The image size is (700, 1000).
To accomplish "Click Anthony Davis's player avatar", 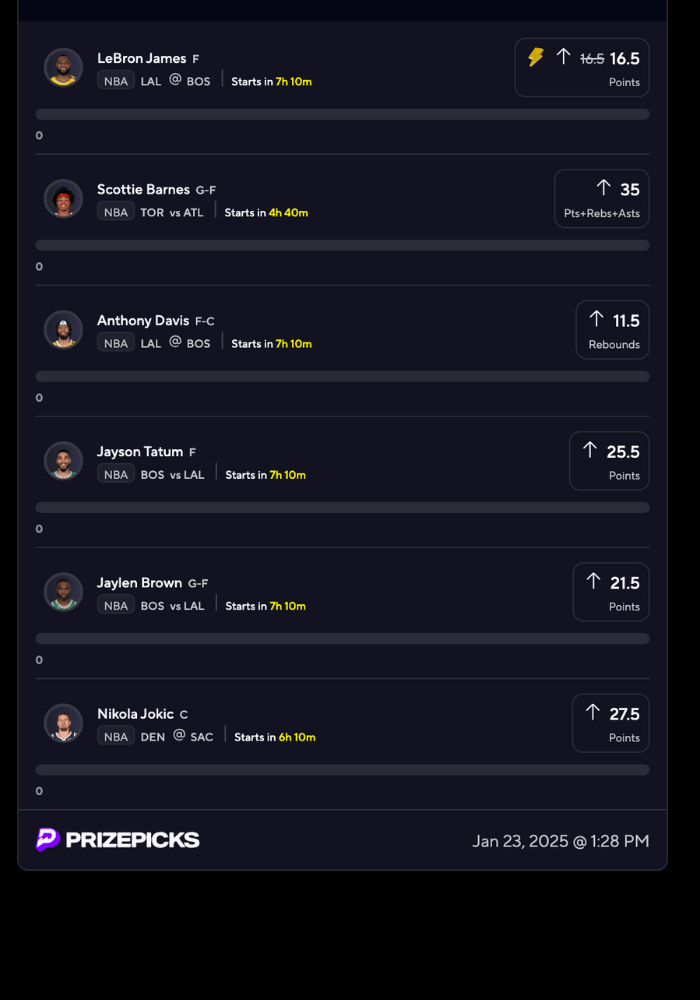I will click(x=63, y=330).
